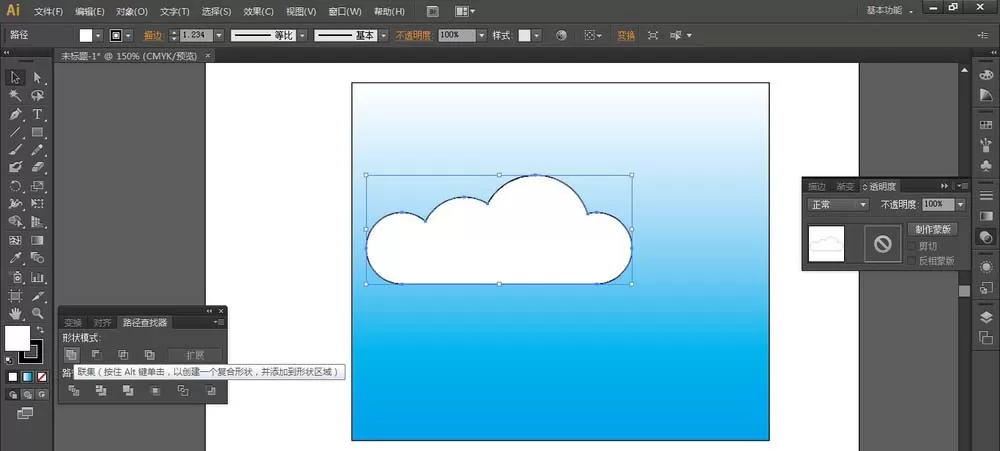Open the 正常 blend mode dropdown
The image size is (1000, 451).
(x=838, y=205)
